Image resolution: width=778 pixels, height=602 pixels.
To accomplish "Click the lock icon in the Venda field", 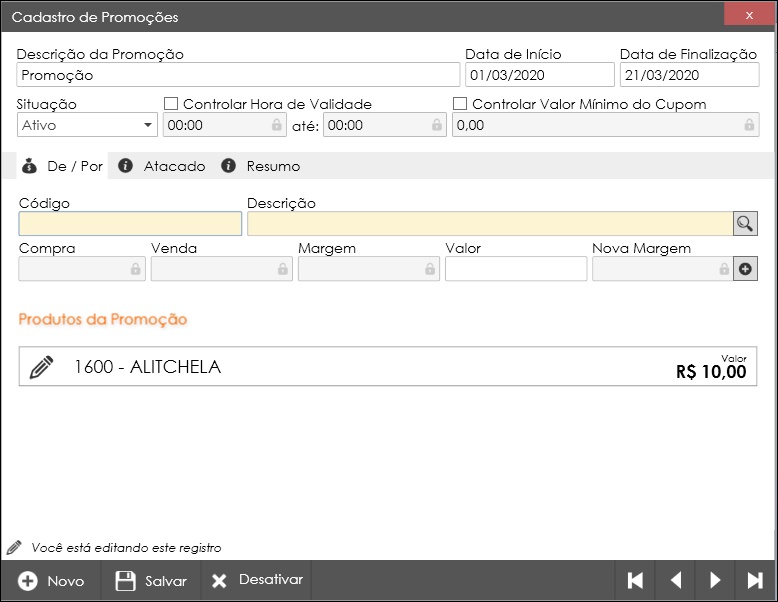I will point(283,269).
